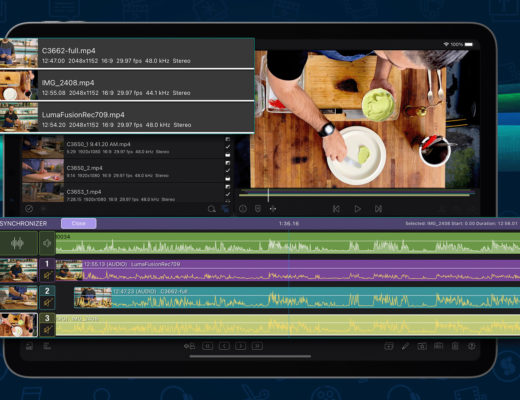Click the step-back bracket button
520x400 pixels.
(224, 346)
